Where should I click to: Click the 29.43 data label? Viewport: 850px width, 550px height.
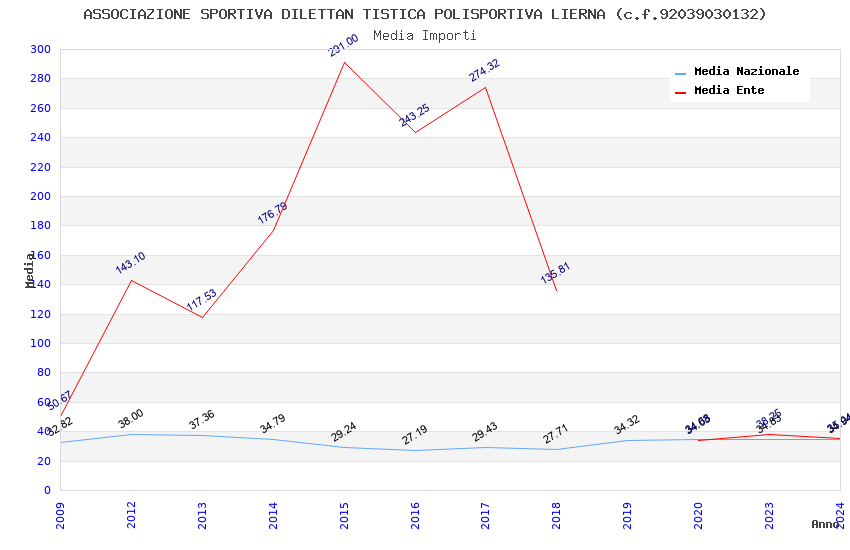(x=485, y=432)
